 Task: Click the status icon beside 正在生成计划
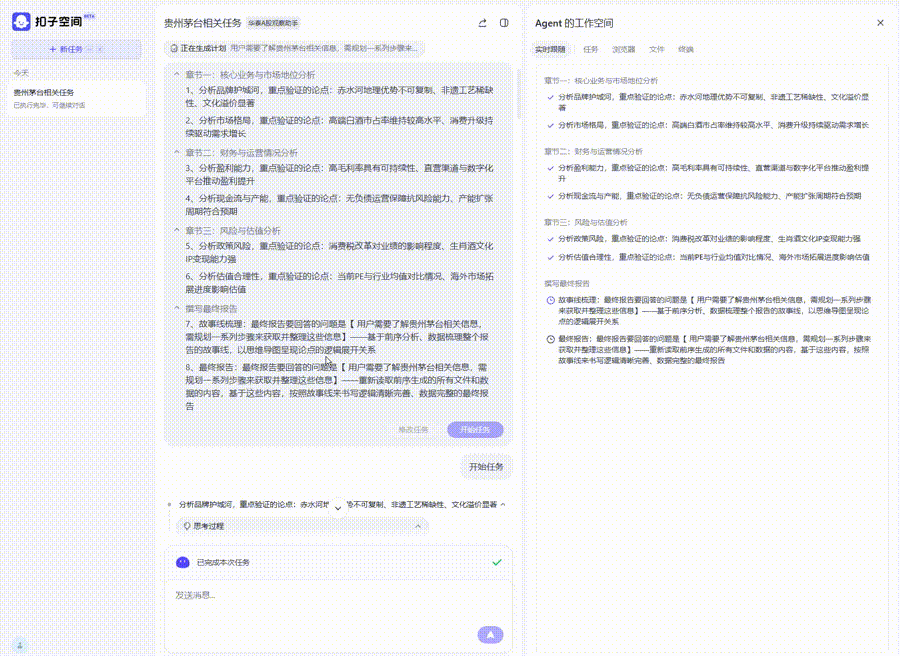pyautogui.click(x=174, y=48)
